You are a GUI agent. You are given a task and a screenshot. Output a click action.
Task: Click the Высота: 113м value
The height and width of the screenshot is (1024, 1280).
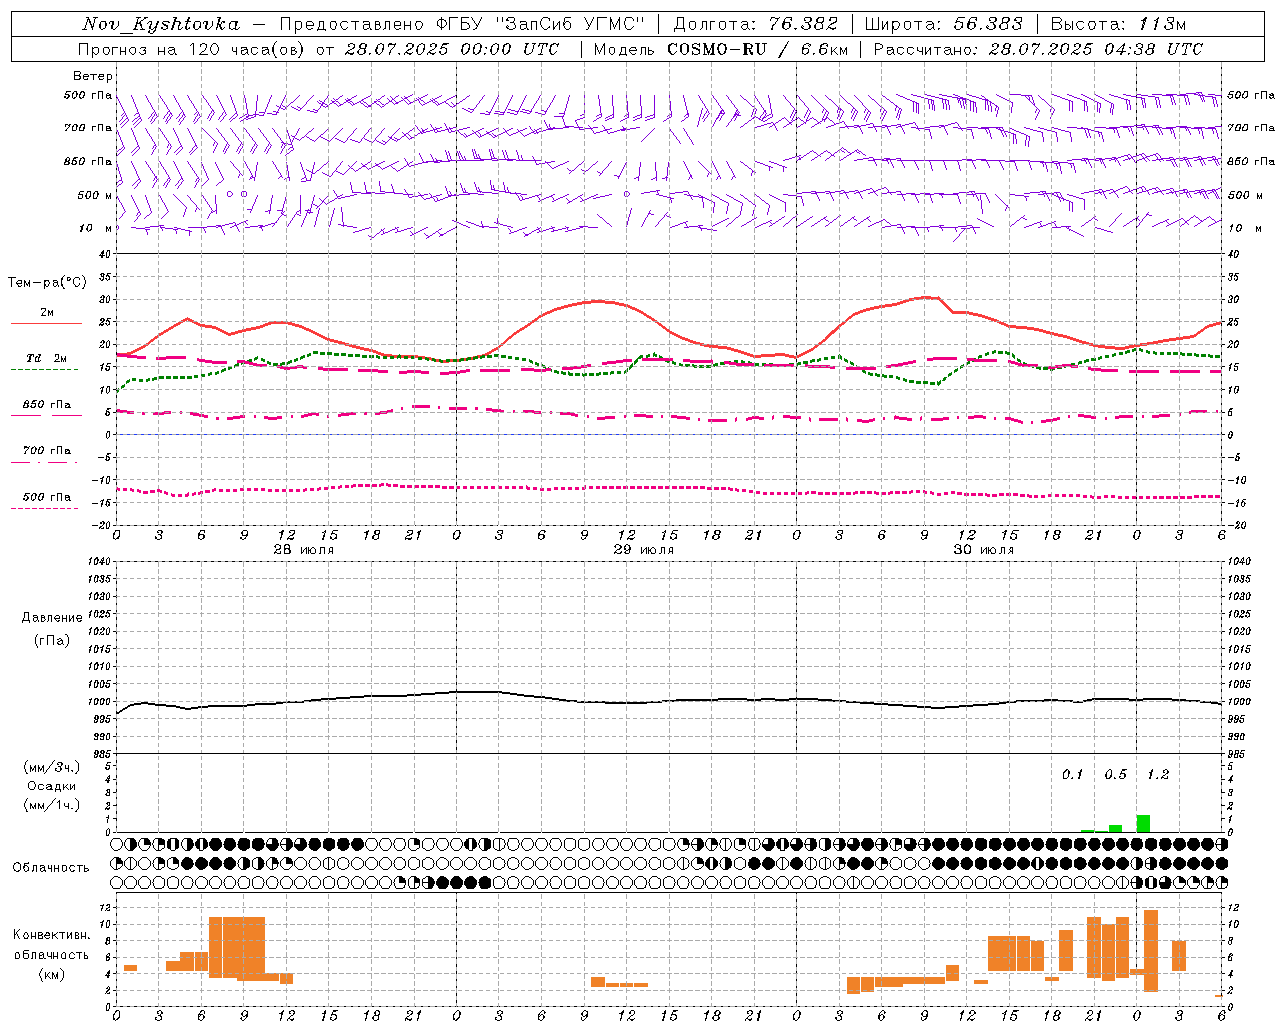coord(1118,24)
